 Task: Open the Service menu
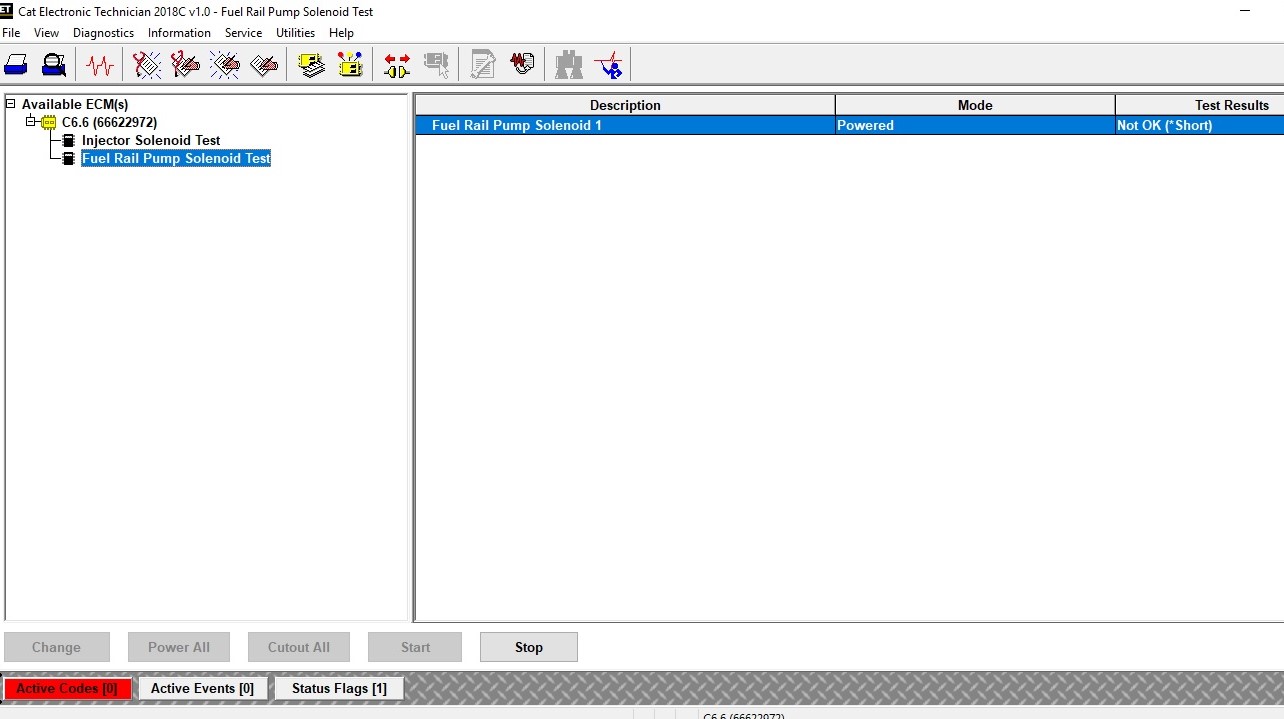pyautogui.click(x=243, y=33)
